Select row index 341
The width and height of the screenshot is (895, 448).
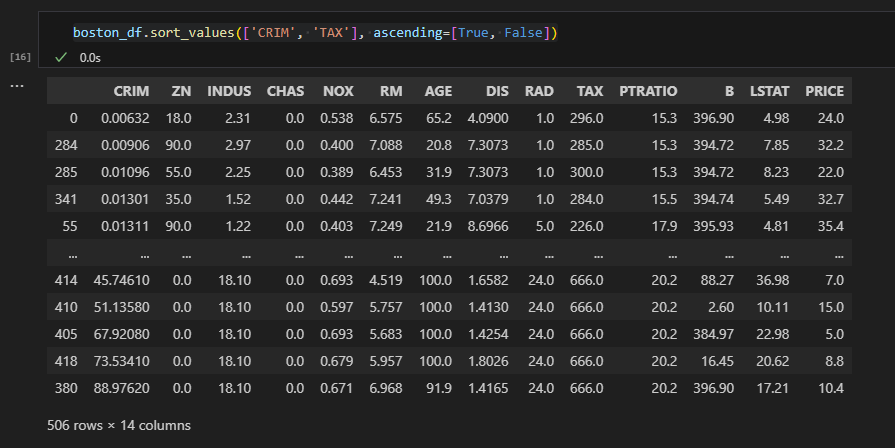[x=66, y=199]
